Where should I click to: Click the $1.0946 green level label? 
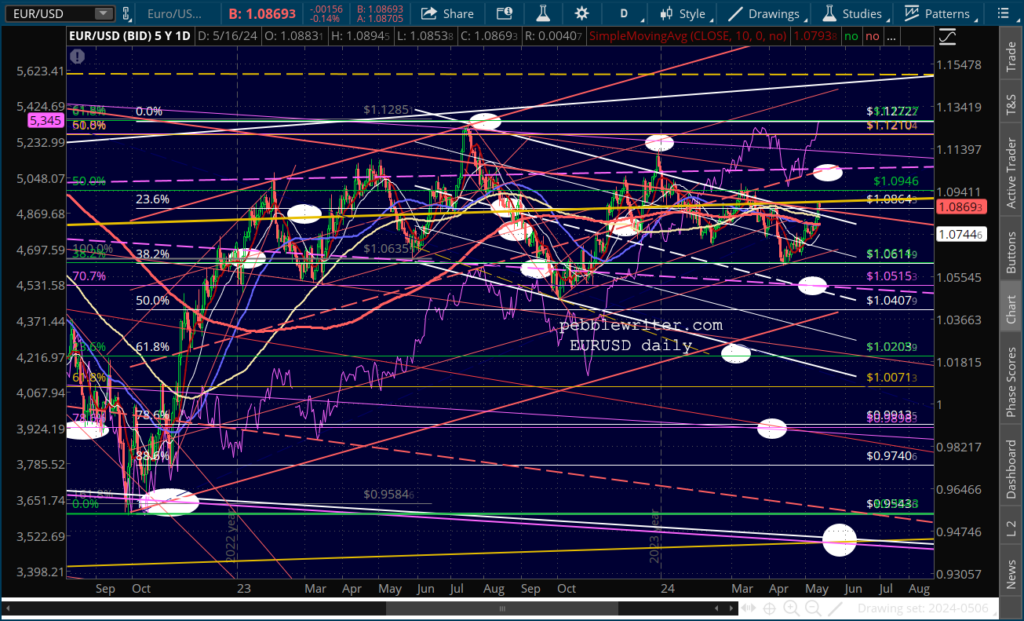pyautogui.click(x=895, y=181)
